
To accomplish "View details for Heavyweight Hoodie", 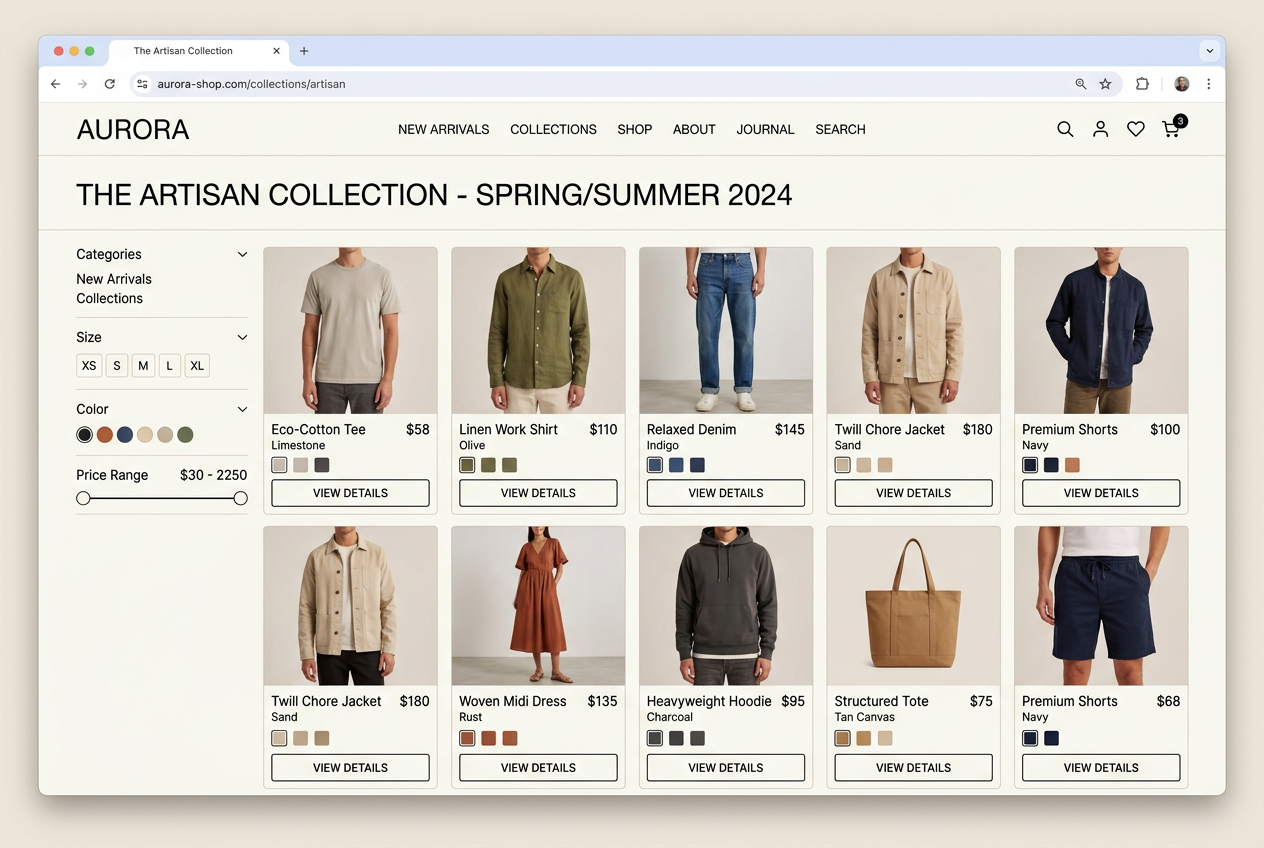I will pos(726,768).
